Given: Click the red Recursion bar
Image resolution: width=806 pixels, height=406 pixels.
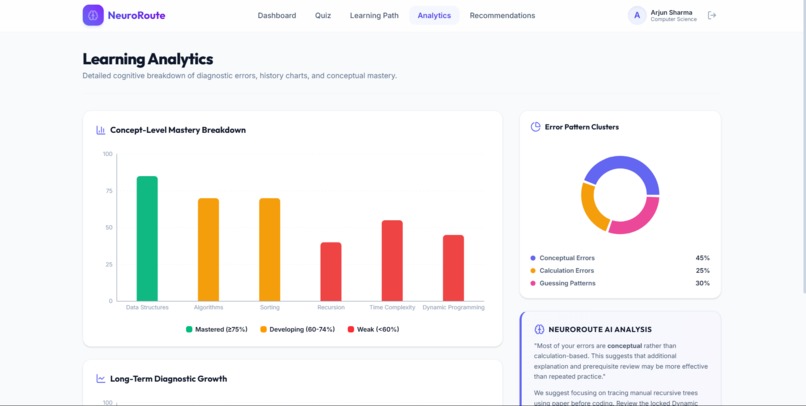Looking at the screenshot, I should click(331, 272).
